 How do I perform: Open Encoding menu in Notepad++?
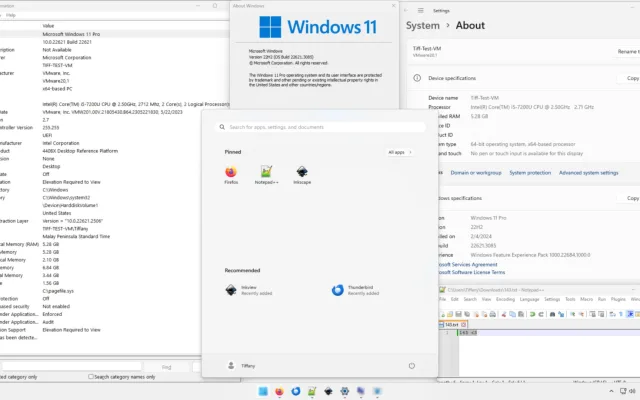pyautogui.click(x=505, y=299)
